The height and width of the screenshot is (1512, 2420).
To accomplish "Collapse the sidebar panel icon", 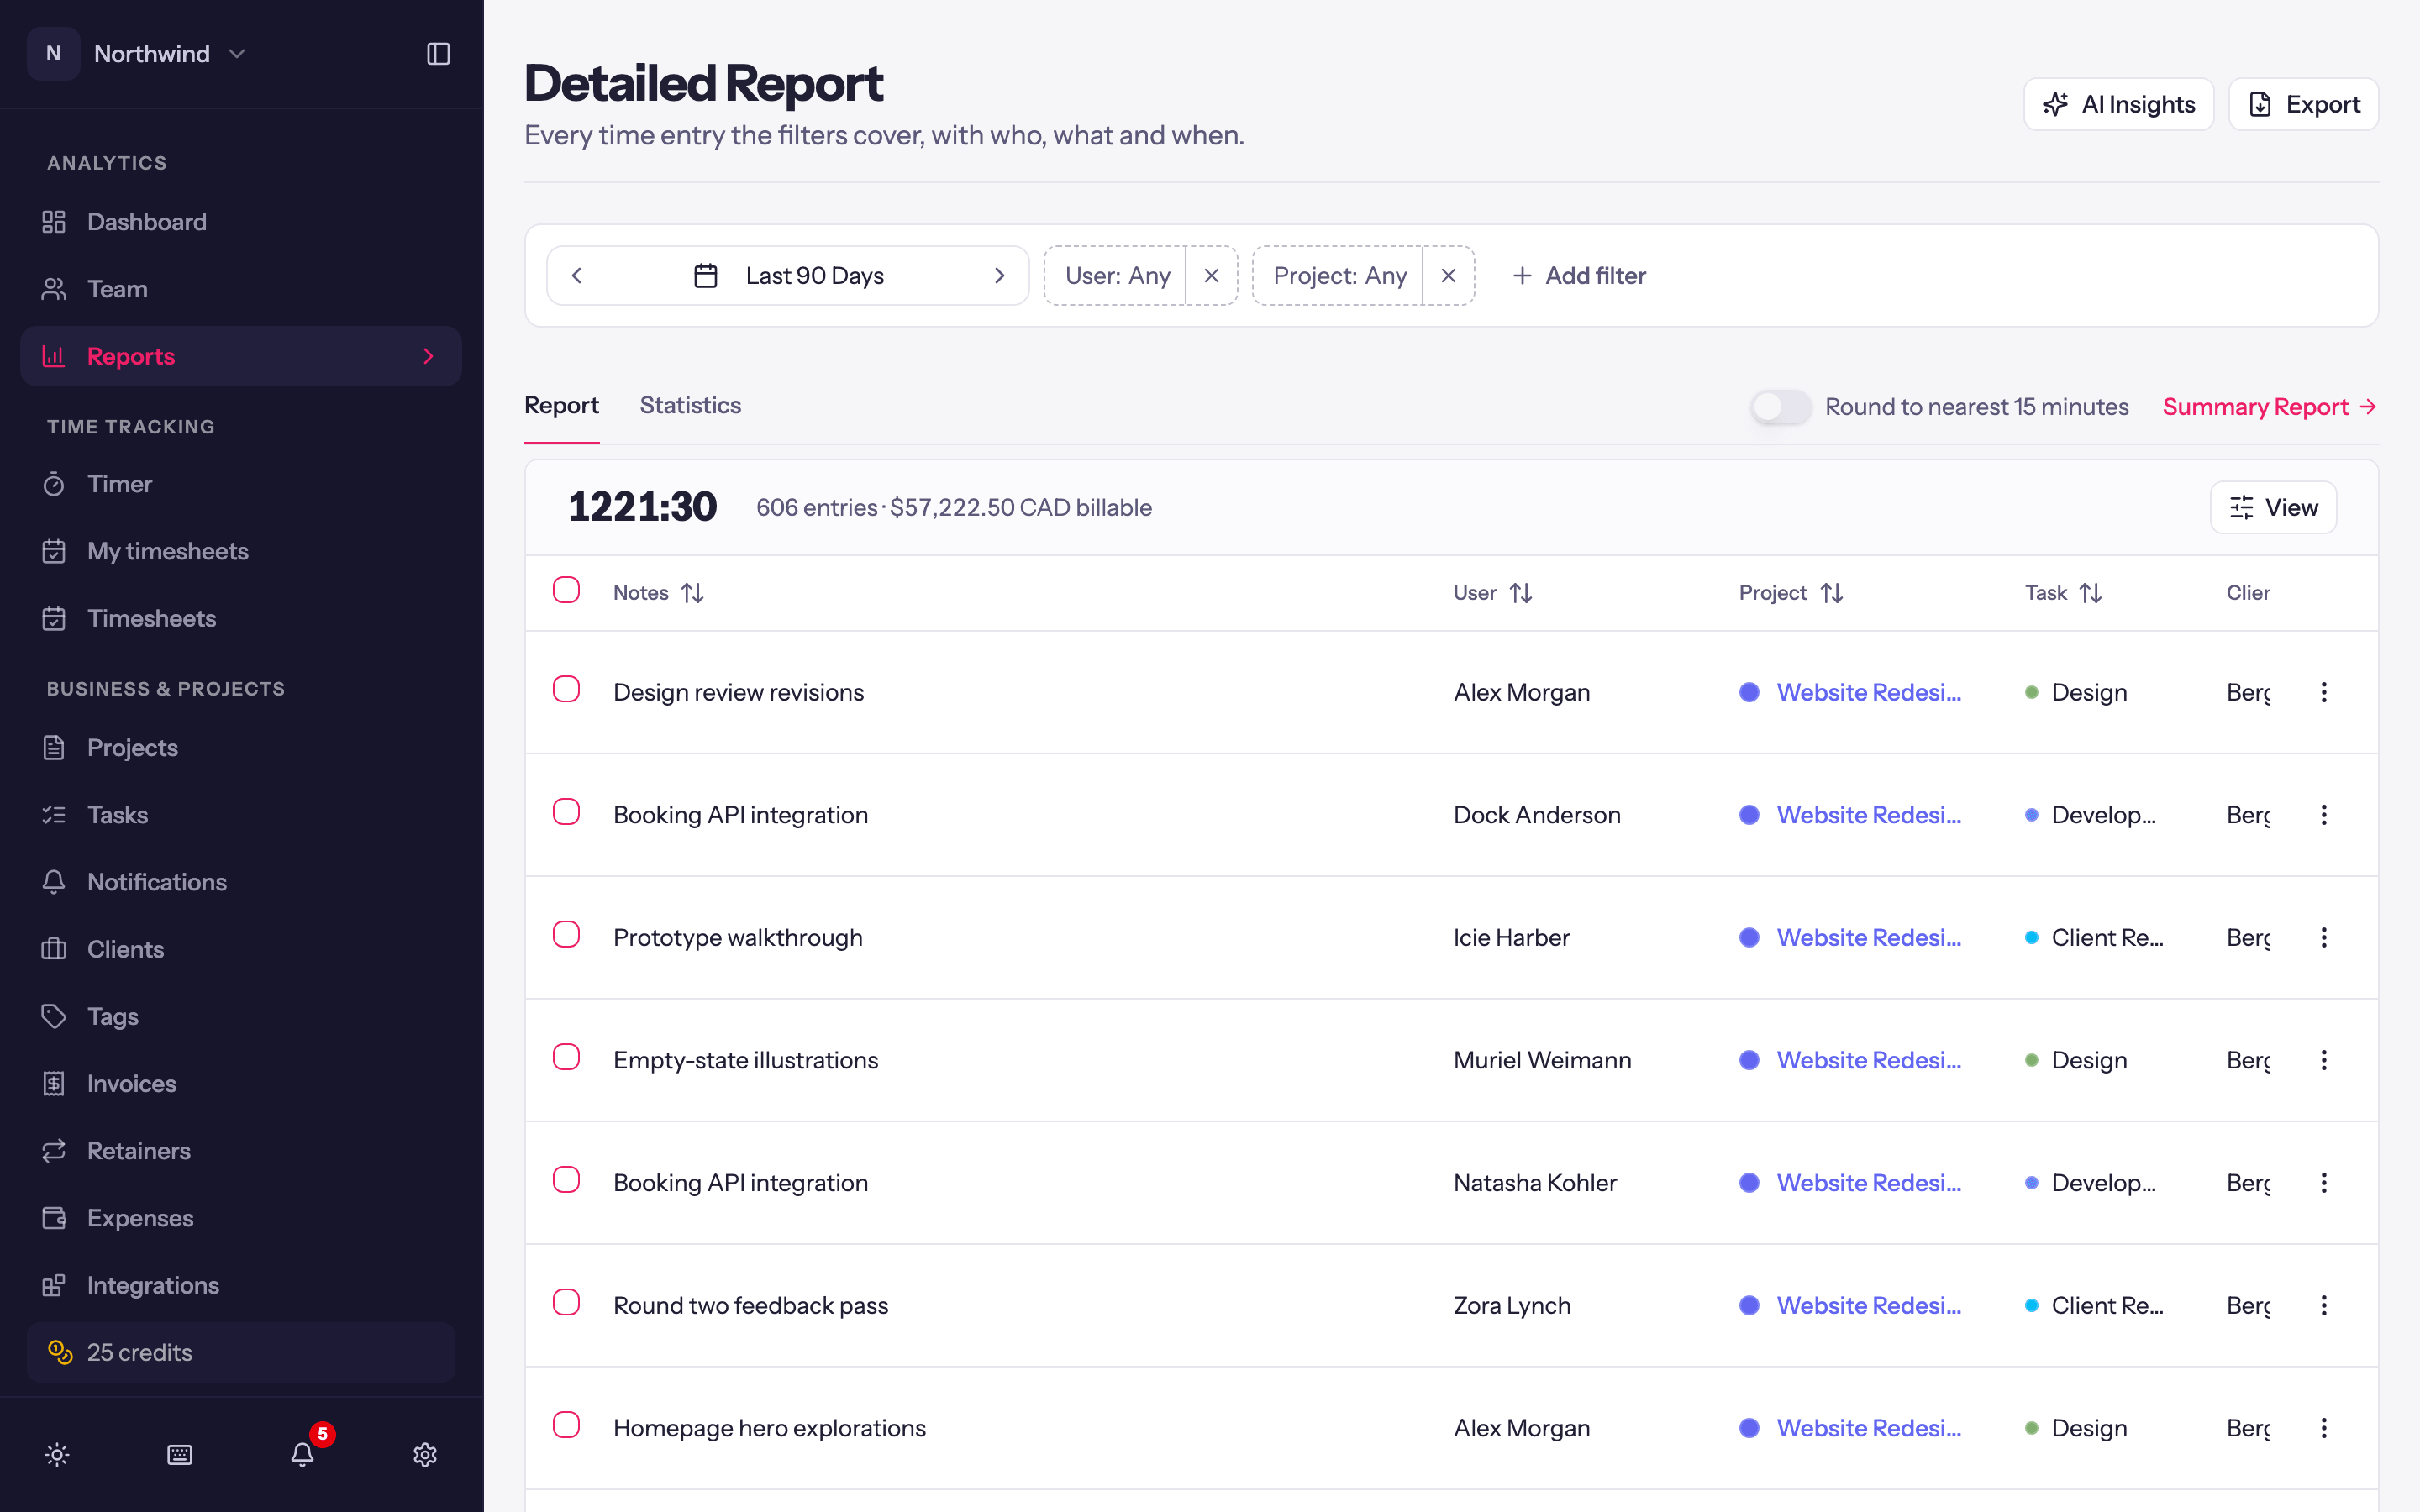I will (x=438, y=54).
